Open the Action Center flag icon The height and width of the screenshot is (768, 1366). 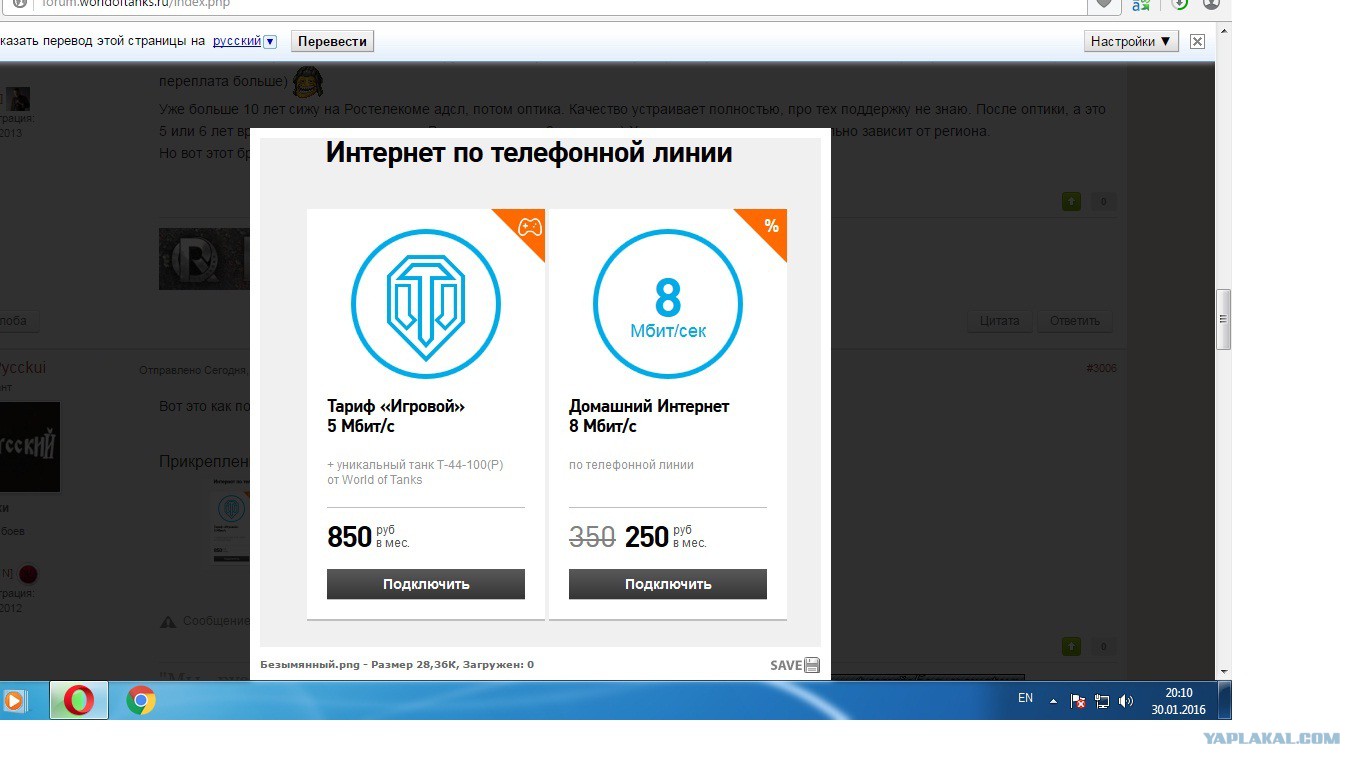coord(1078,702)
